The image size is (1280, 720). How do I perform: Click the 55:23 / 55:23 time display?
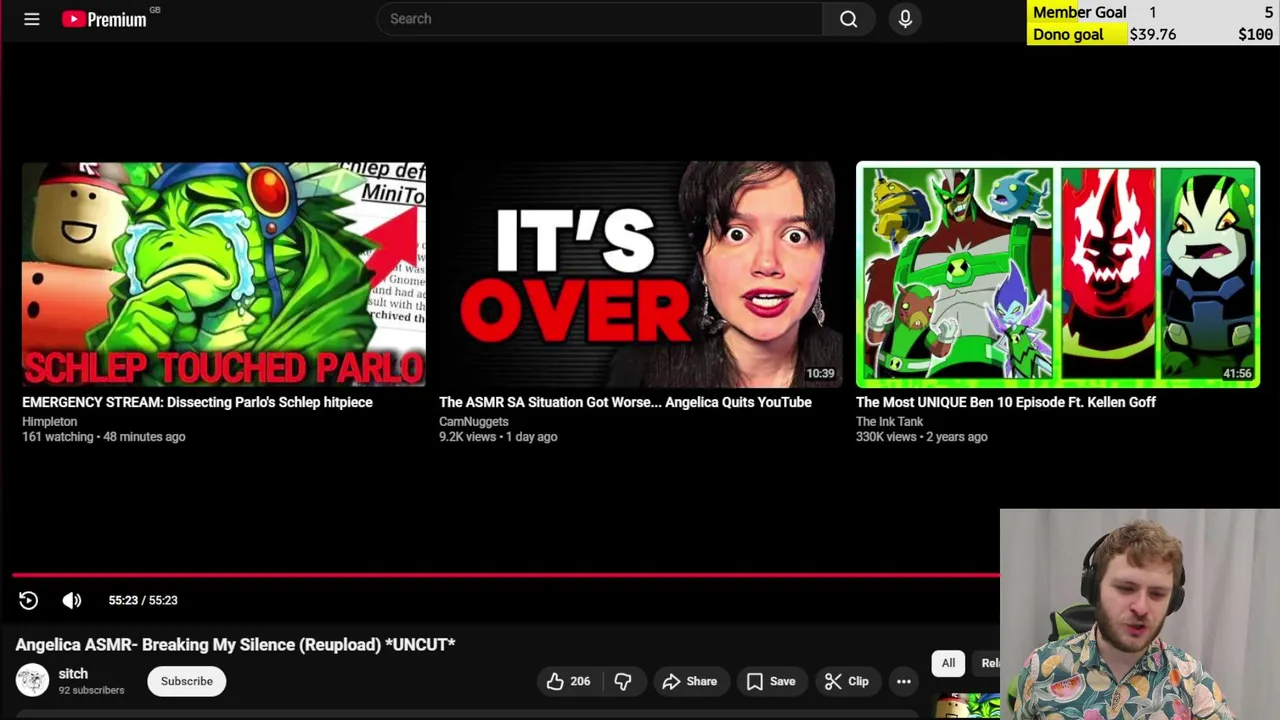(143, 600)
